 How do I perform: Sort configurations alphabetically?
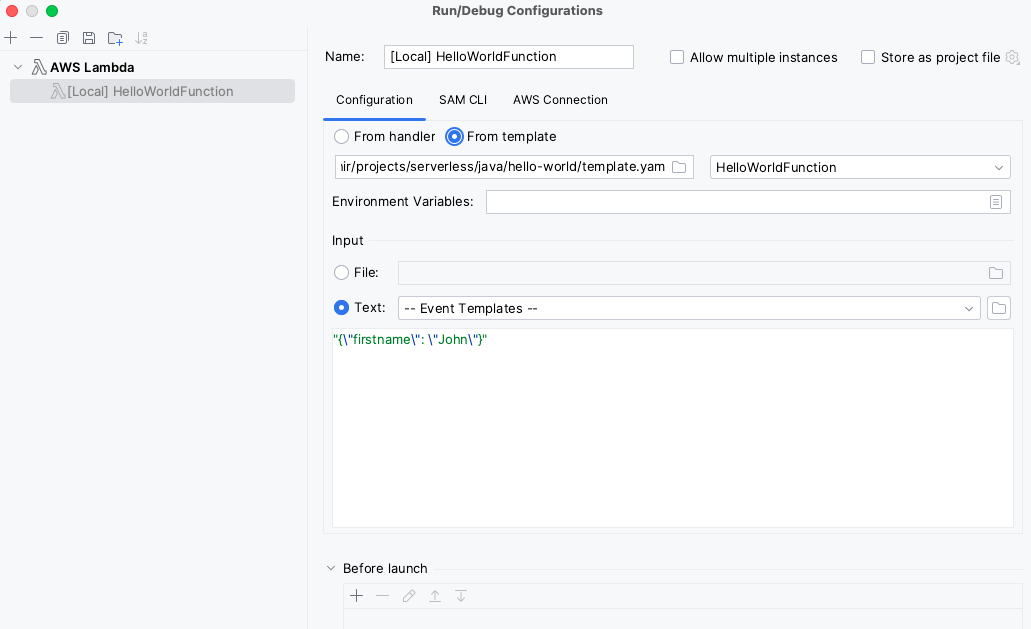[141, 38]
